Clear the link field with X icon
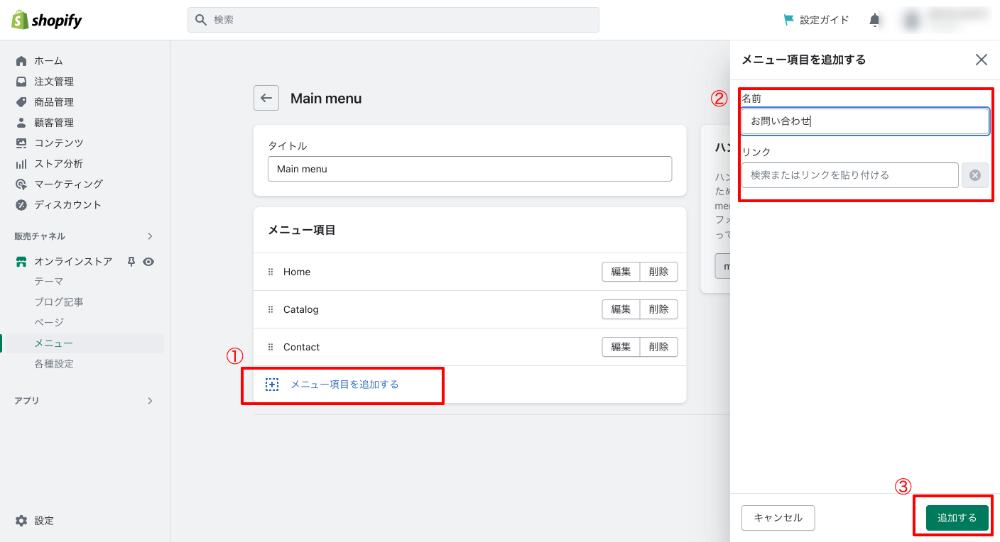This screenshot has height=542, width=1000. [x=975, y=175]
